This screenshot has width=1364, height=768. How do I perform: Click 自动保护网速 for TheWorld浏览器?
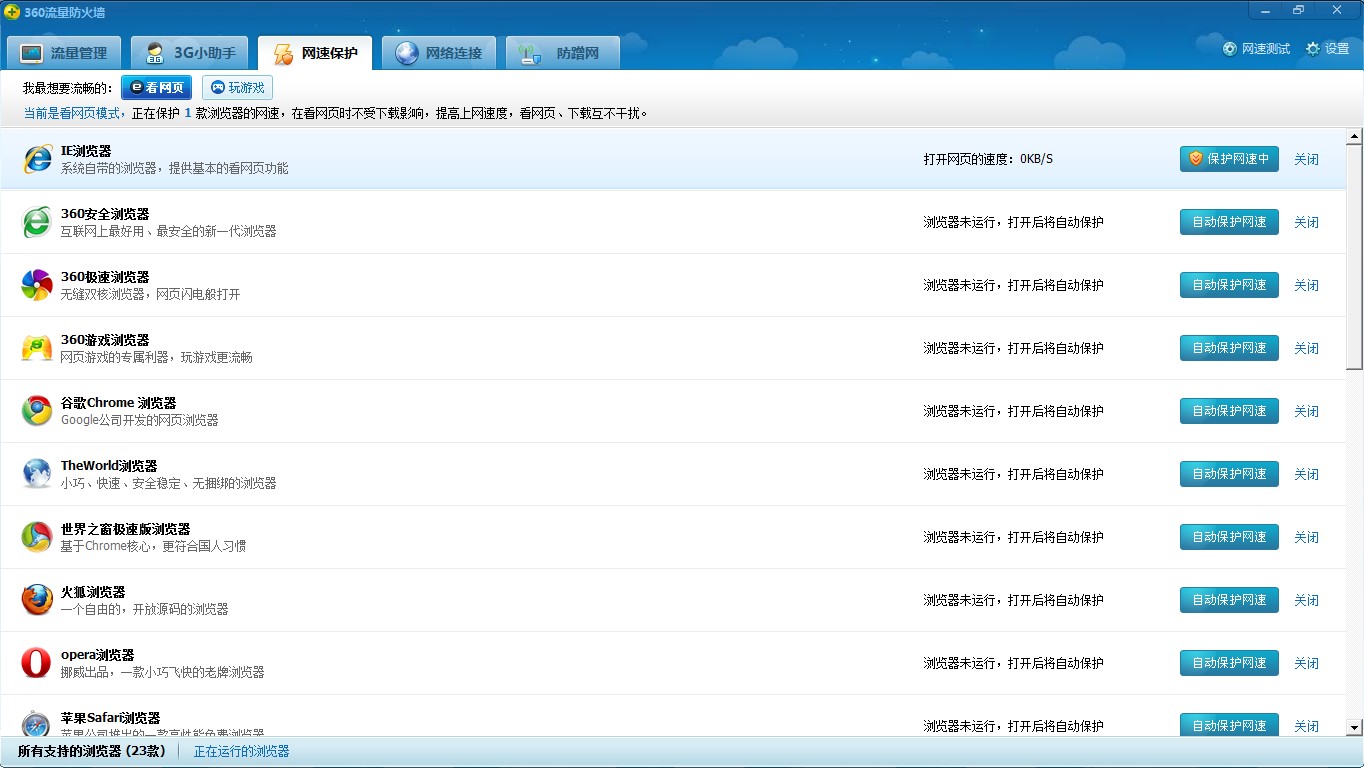click(x=1229, y=474)
